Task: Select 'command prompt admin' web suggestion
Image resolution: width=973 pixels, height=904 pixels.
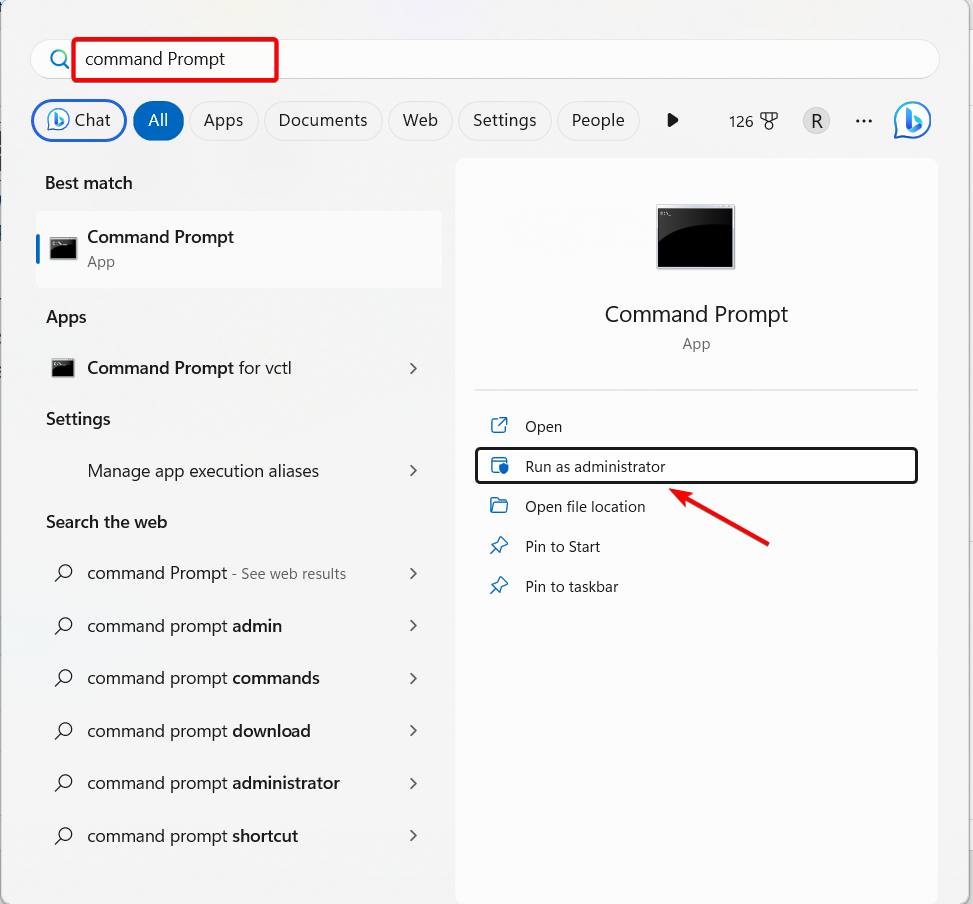Action: click(239, 626)
